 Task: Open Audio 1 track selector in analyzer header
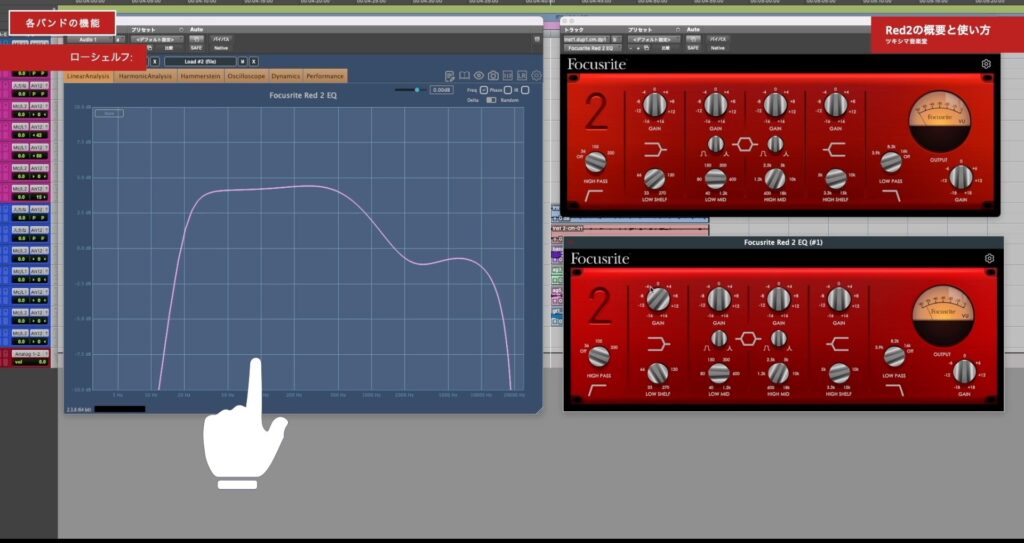pyautogui.click(x=89, y=40)
